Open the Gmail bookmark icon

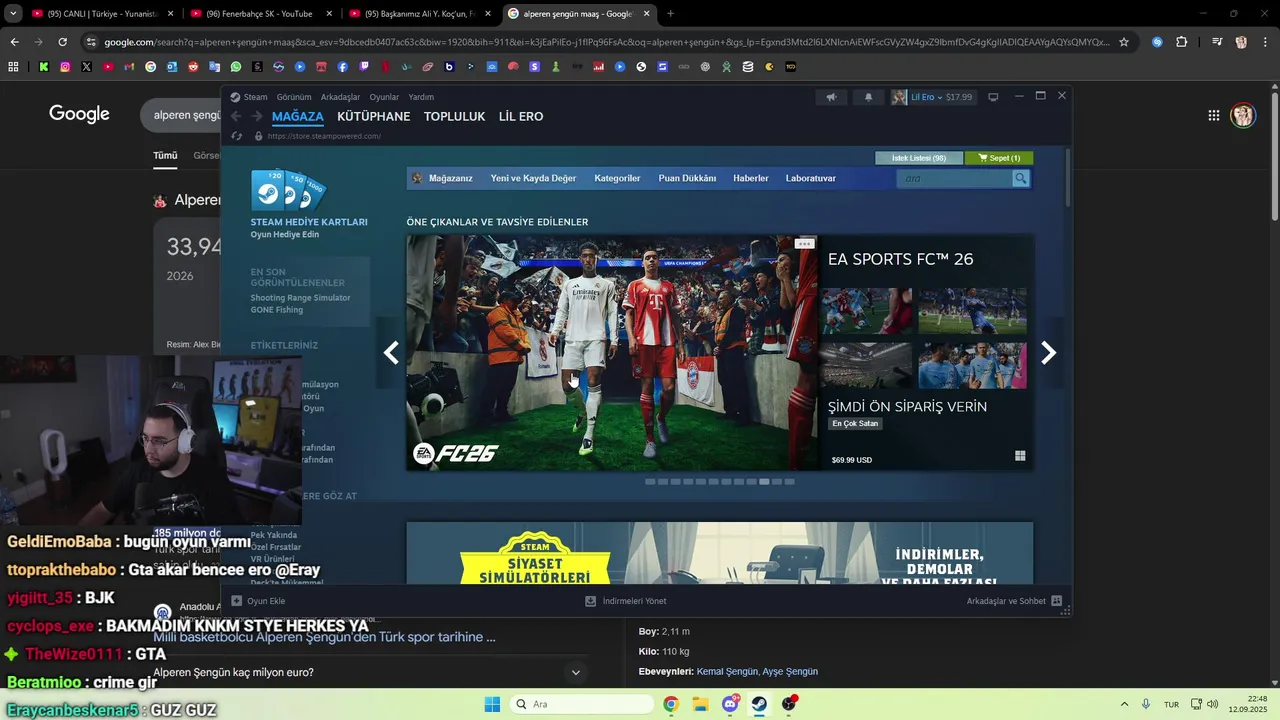click(x=129, y=67)
